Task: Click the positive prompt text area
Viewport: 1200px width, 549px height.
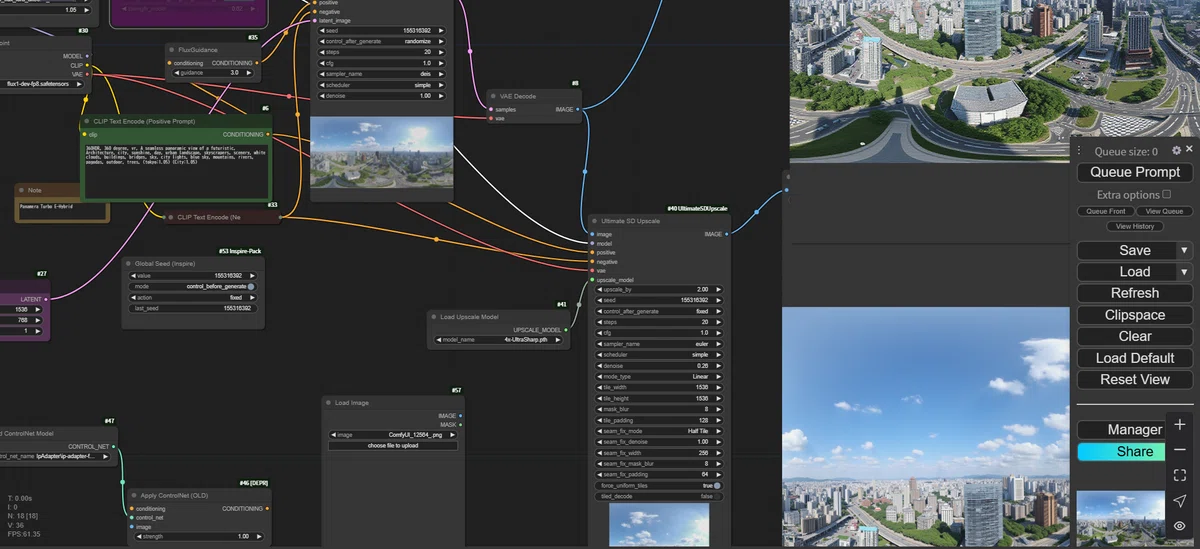Action: point(176,170)
